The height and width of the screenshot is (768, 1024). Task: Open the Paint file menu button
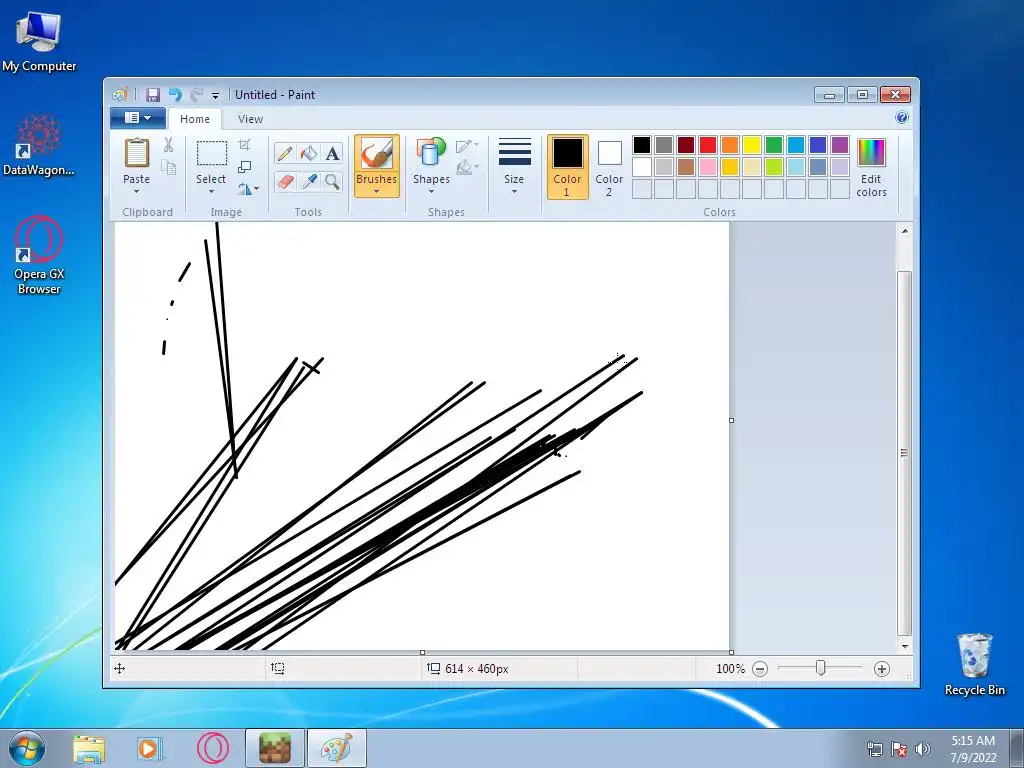(x=137, y=118)
